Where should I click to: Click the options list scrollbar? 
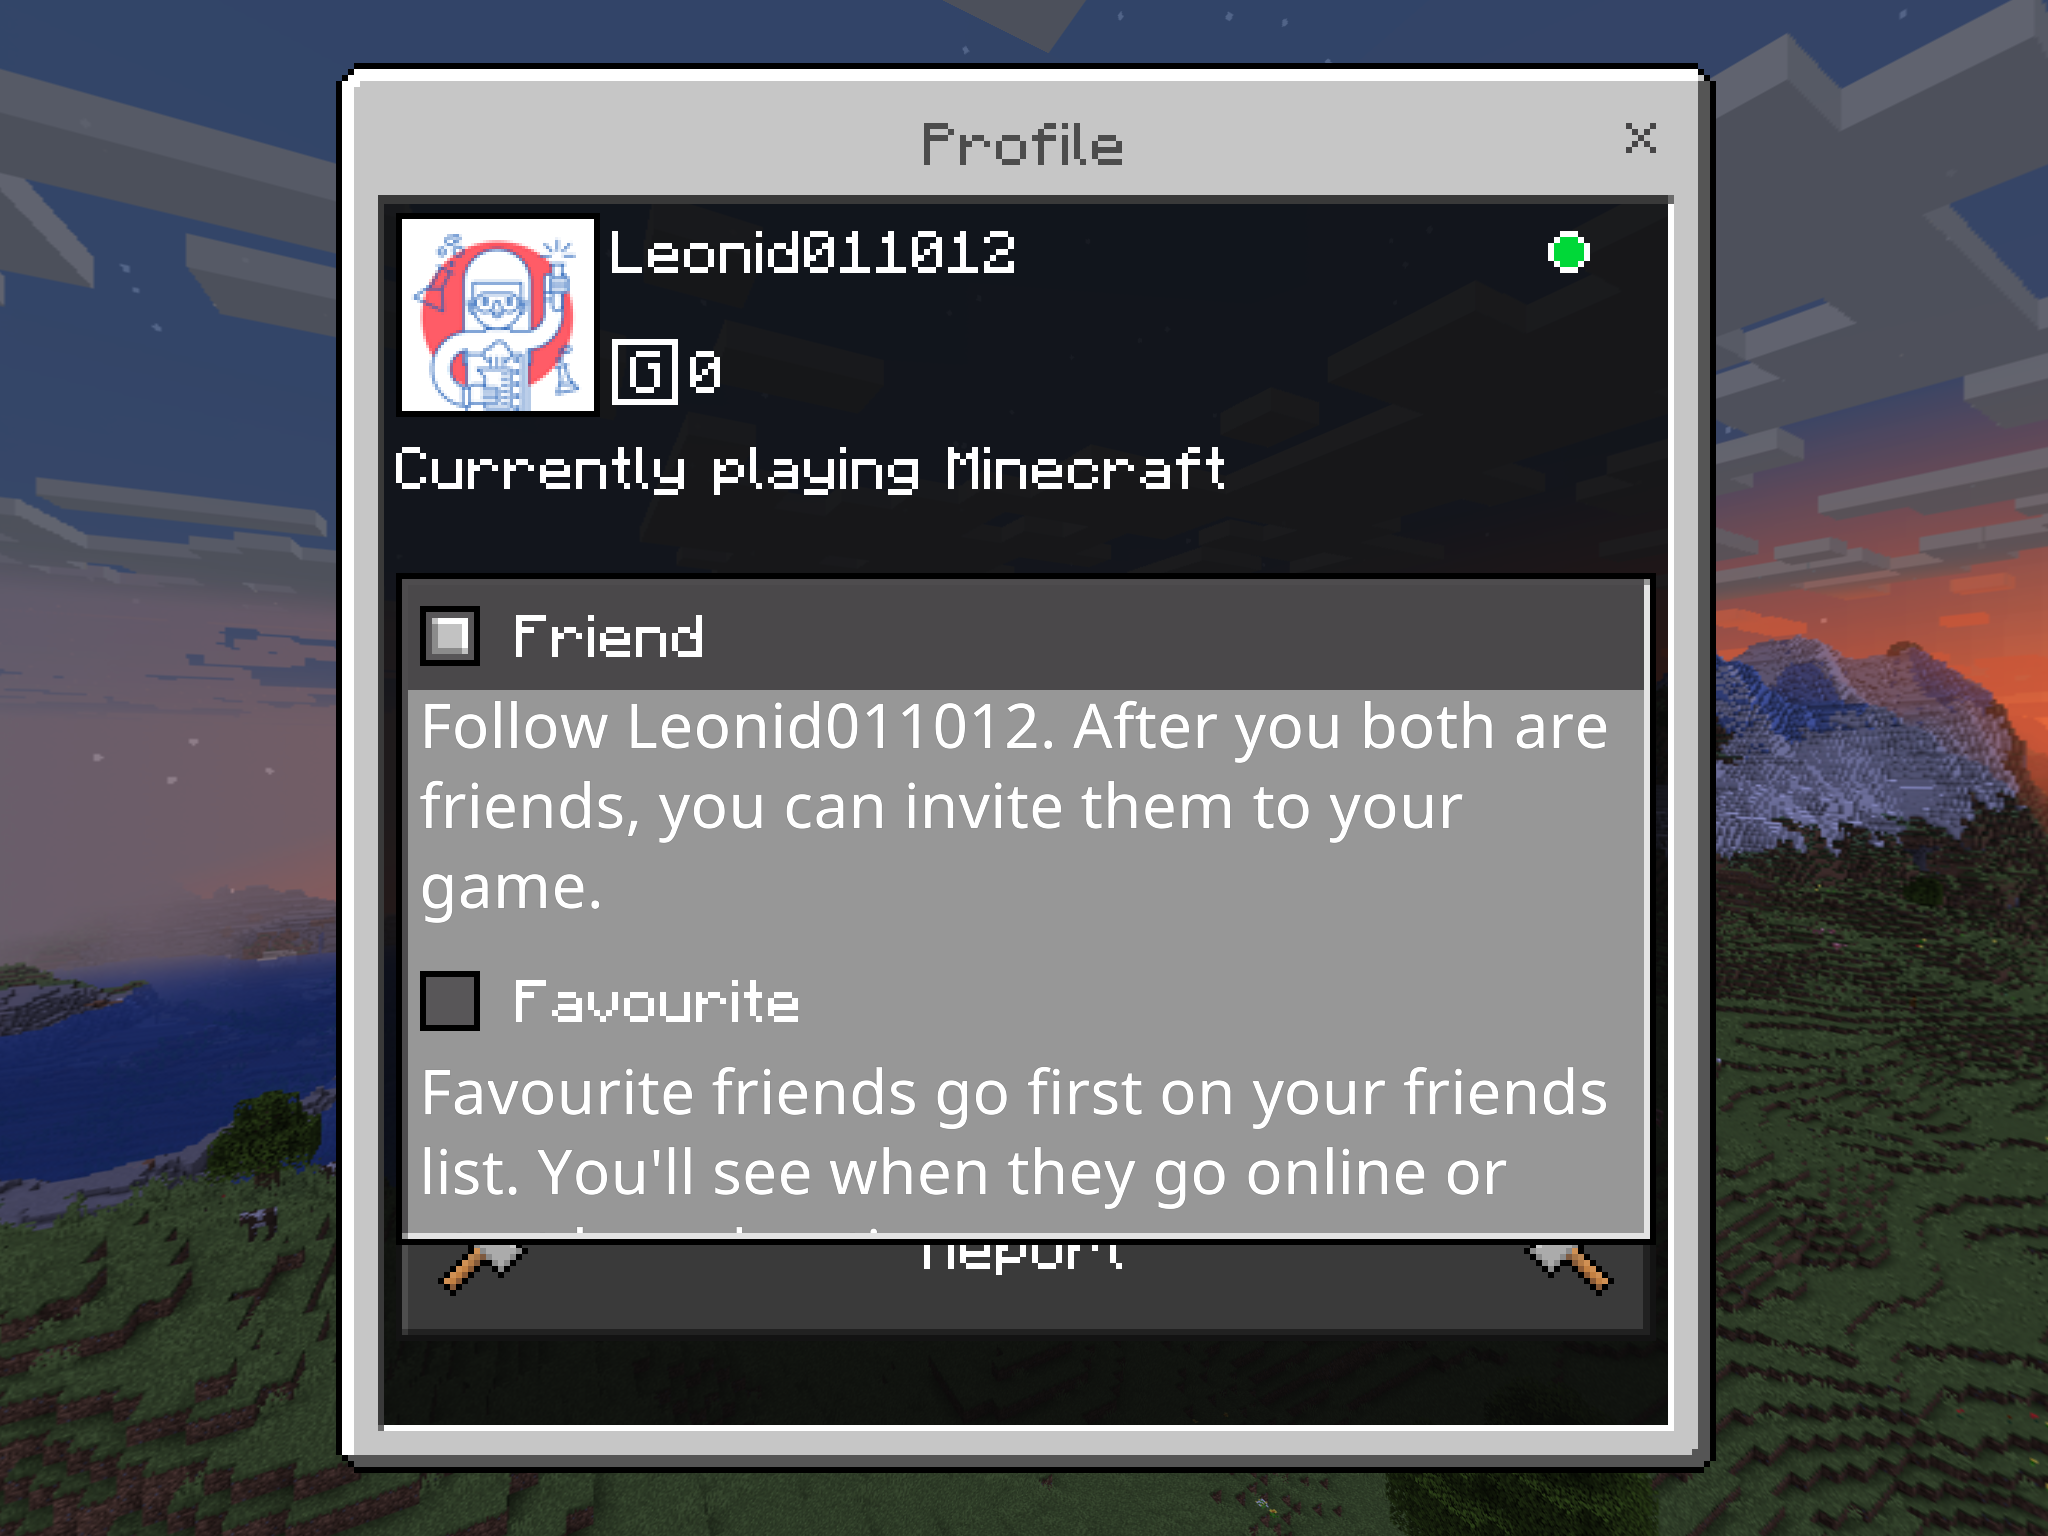click(x=1647, y=907)
